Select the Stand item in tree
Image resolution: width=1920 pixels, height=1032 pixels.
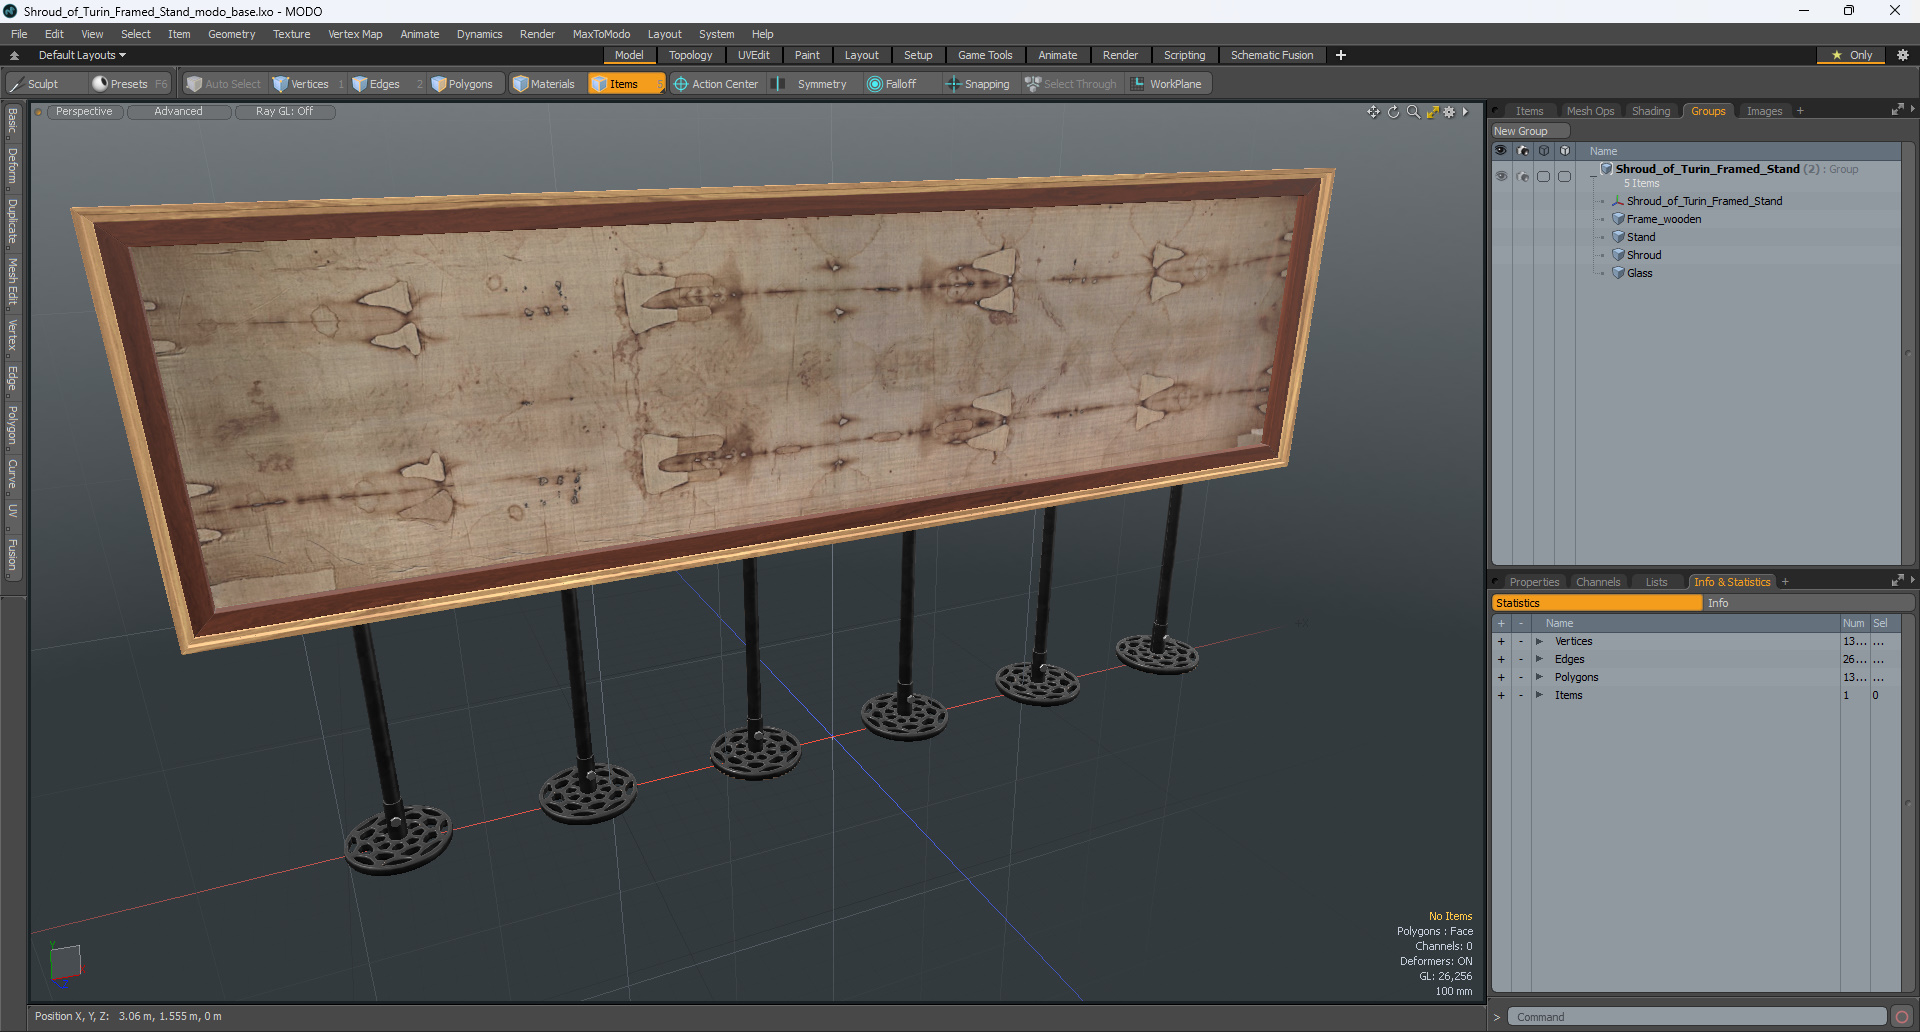point(1641,237)
